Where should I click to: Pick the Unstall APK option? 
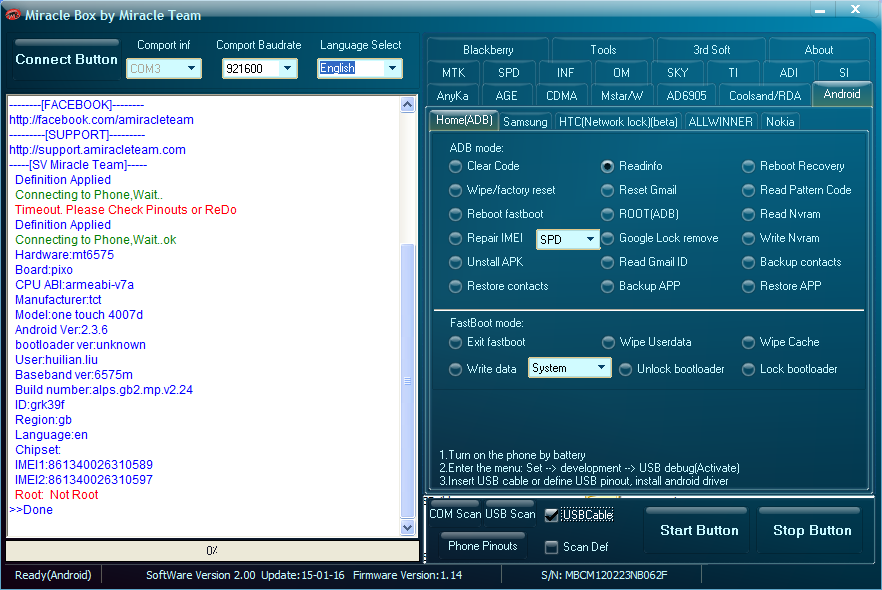point(455,263)
